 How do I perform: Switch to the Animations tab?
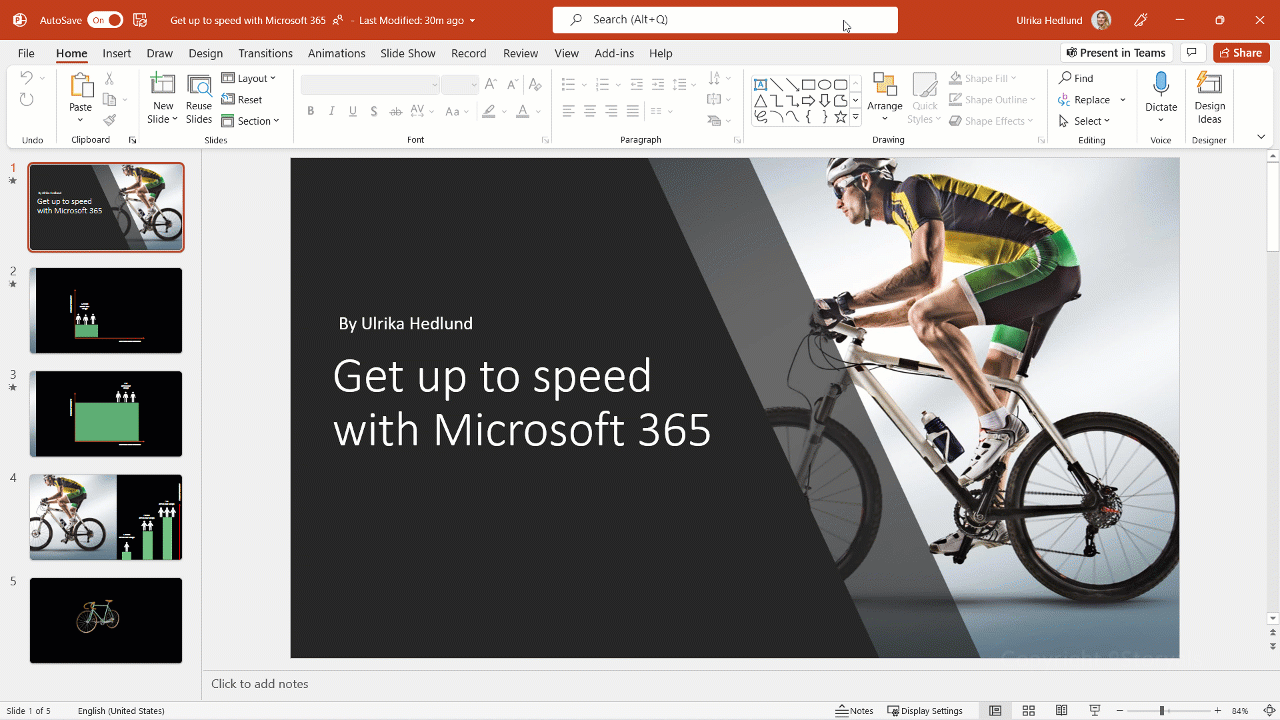pyautogui.click(x=337, y=53)
